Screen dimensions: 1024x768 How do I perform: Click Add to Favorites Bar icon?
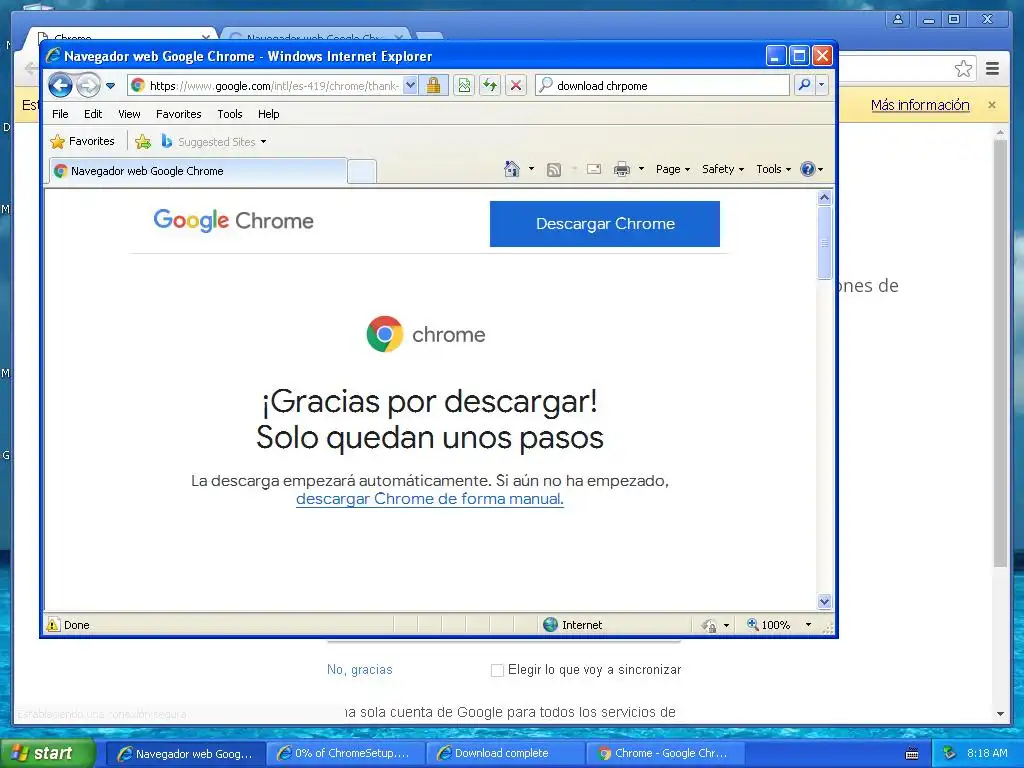click(x=143, y=141)
